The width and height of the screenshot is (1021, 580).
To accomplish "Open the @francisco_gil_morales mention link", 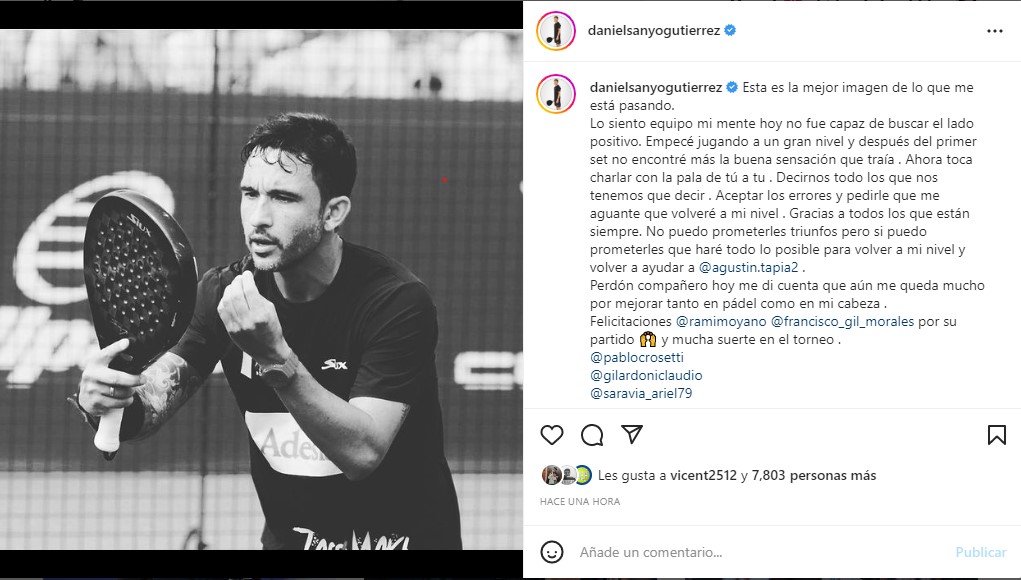I will click(x=843, y=321).
